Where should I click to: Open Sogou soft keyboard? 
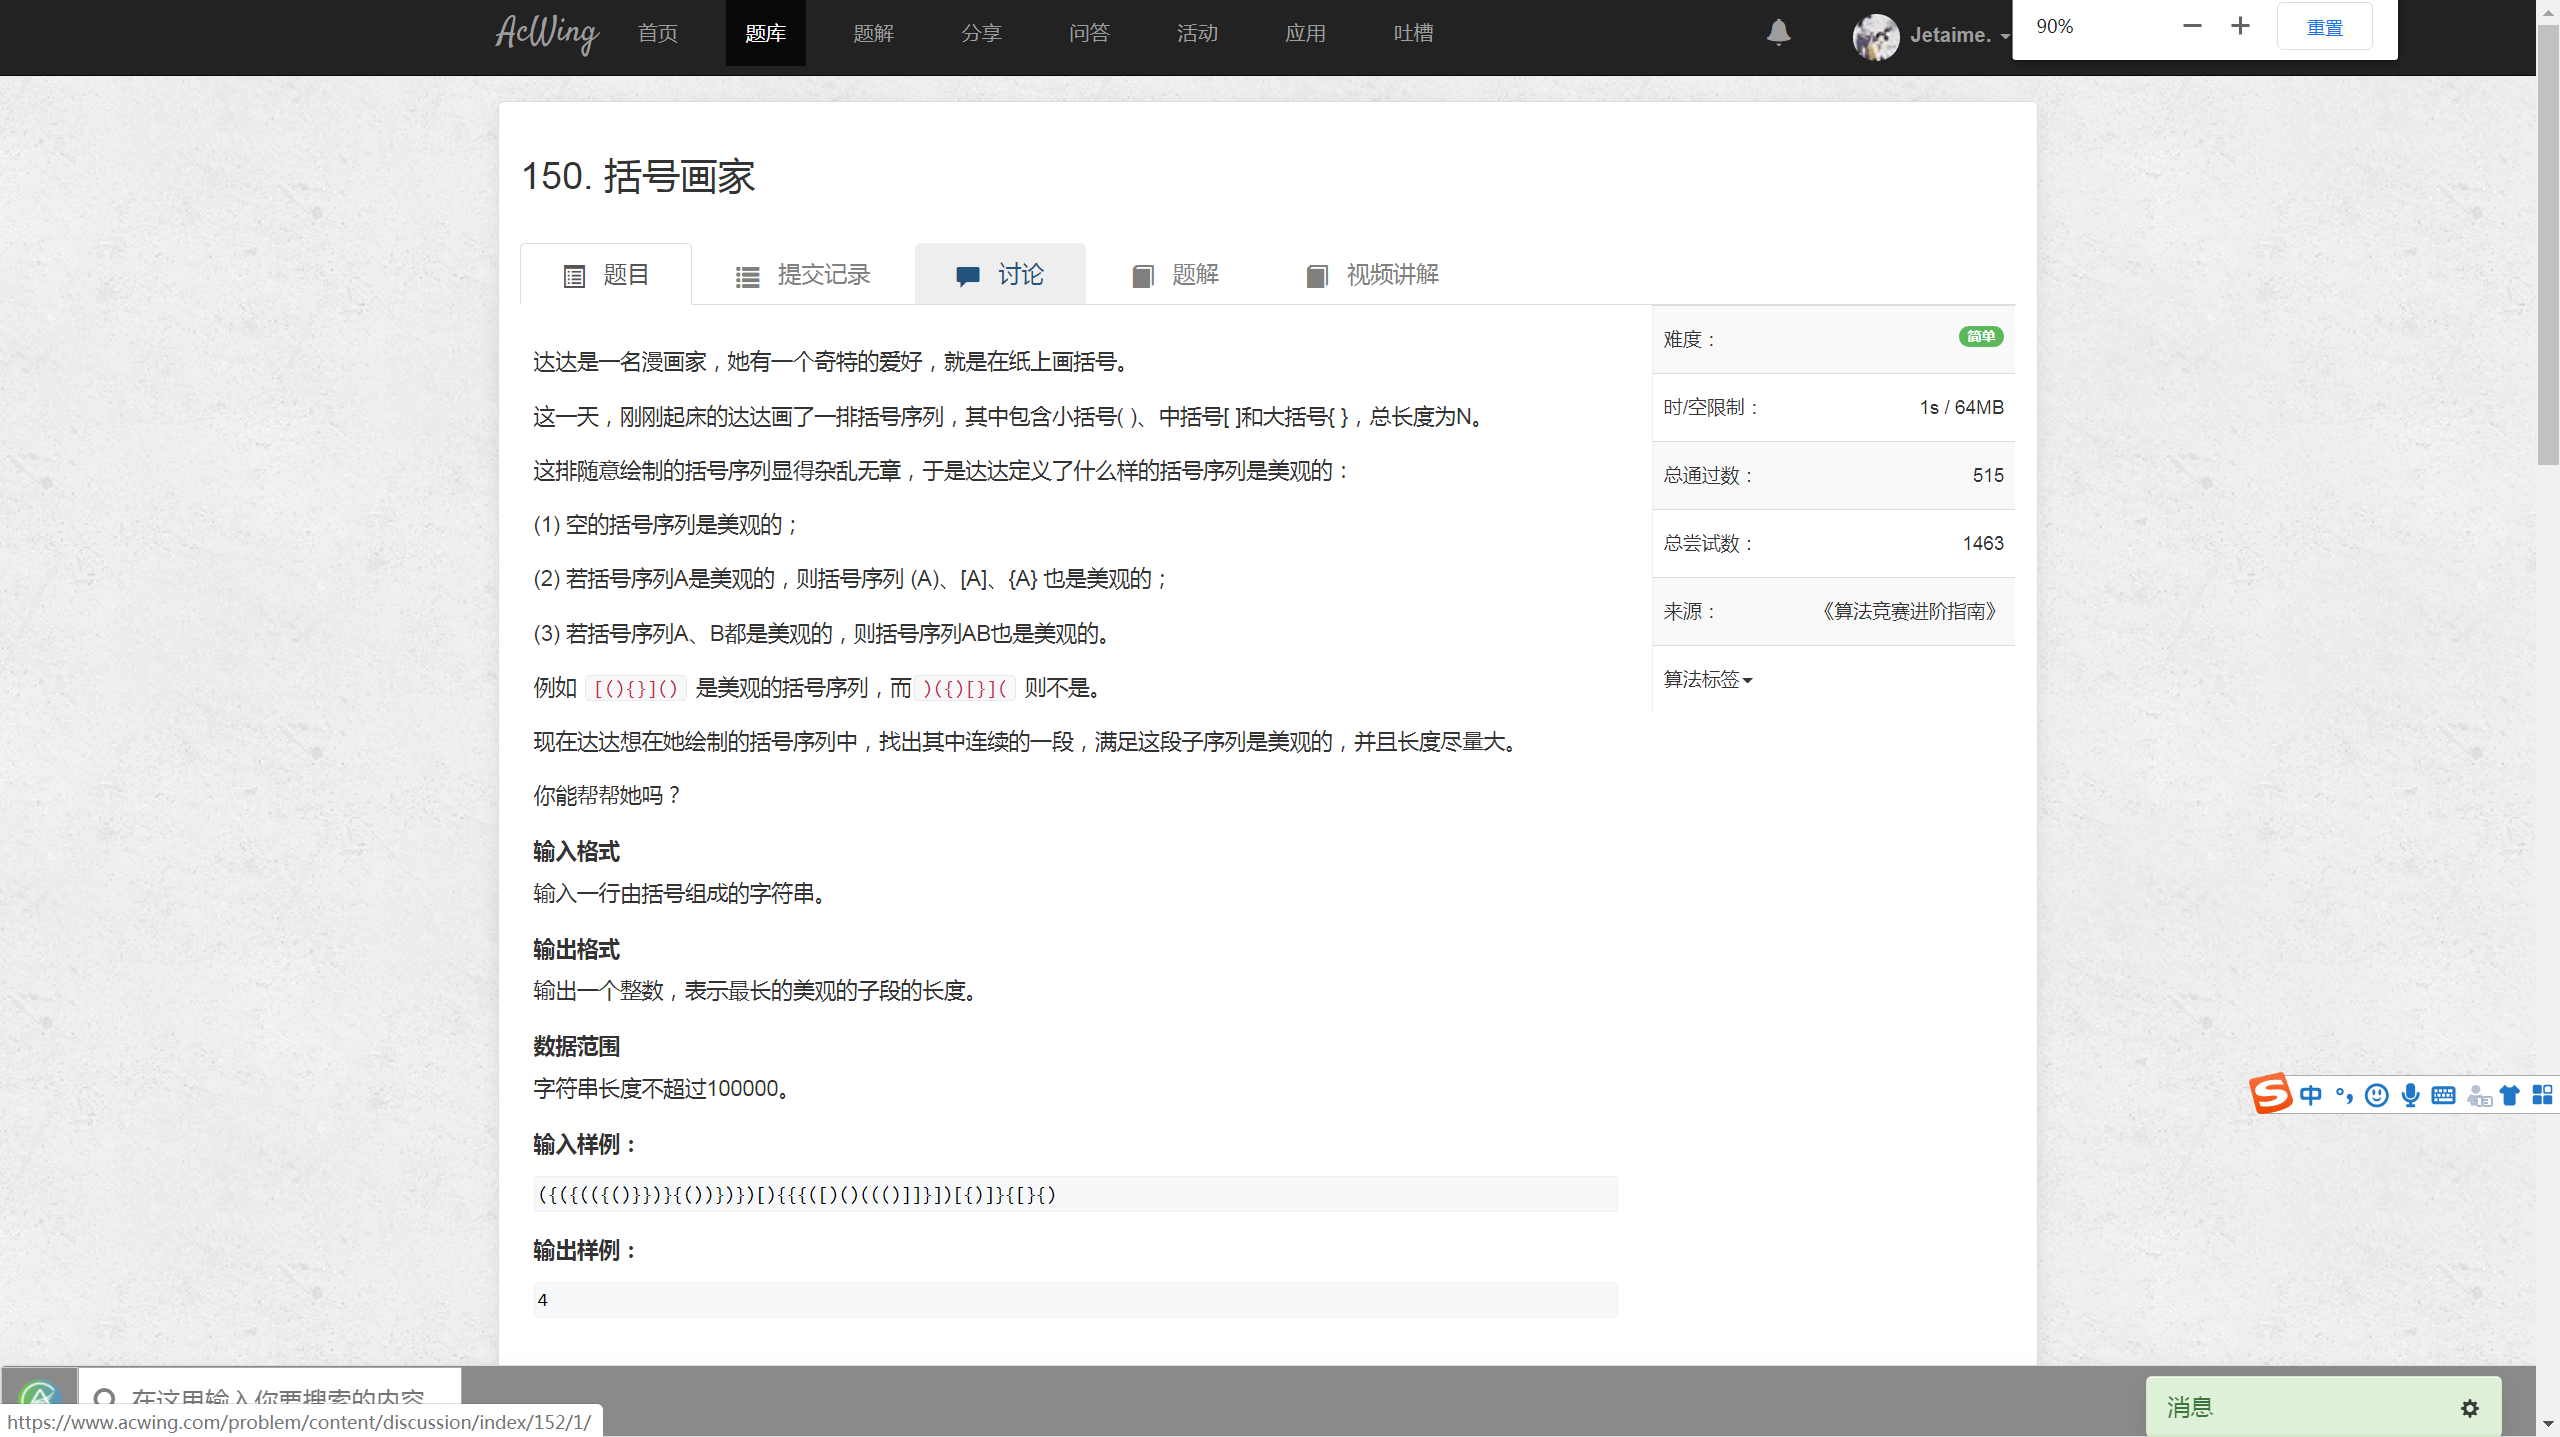tap(2443, 1095)
